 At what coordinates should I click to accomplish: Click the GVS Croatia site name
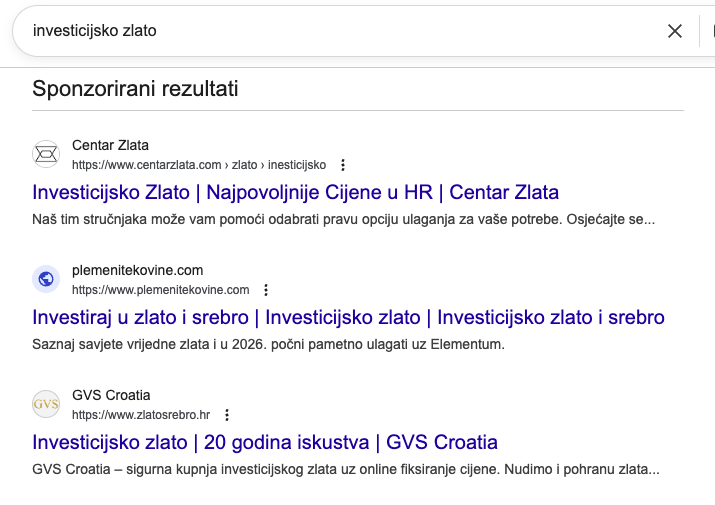pos(111,395)
